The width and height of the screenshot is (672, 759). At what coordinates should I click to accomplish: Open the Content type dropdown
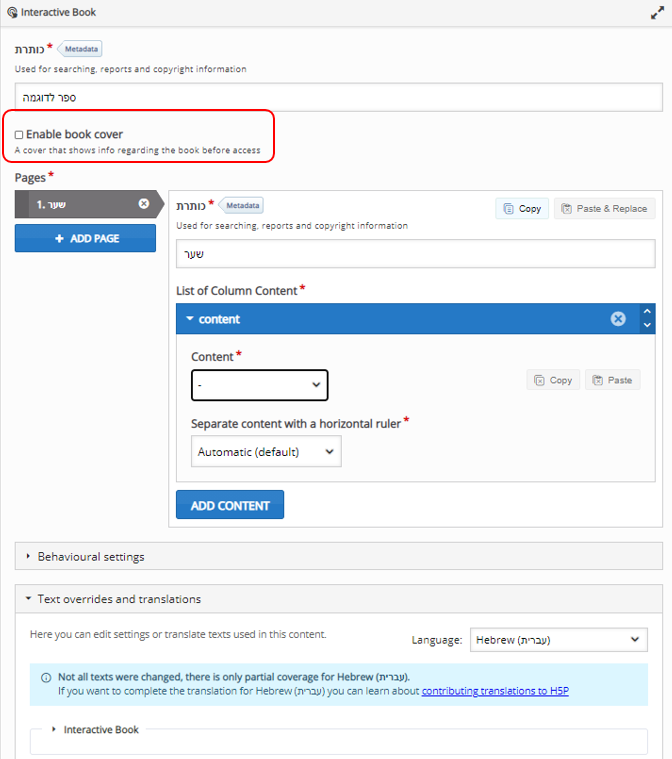pyautogui.click(x=260, y=385)
